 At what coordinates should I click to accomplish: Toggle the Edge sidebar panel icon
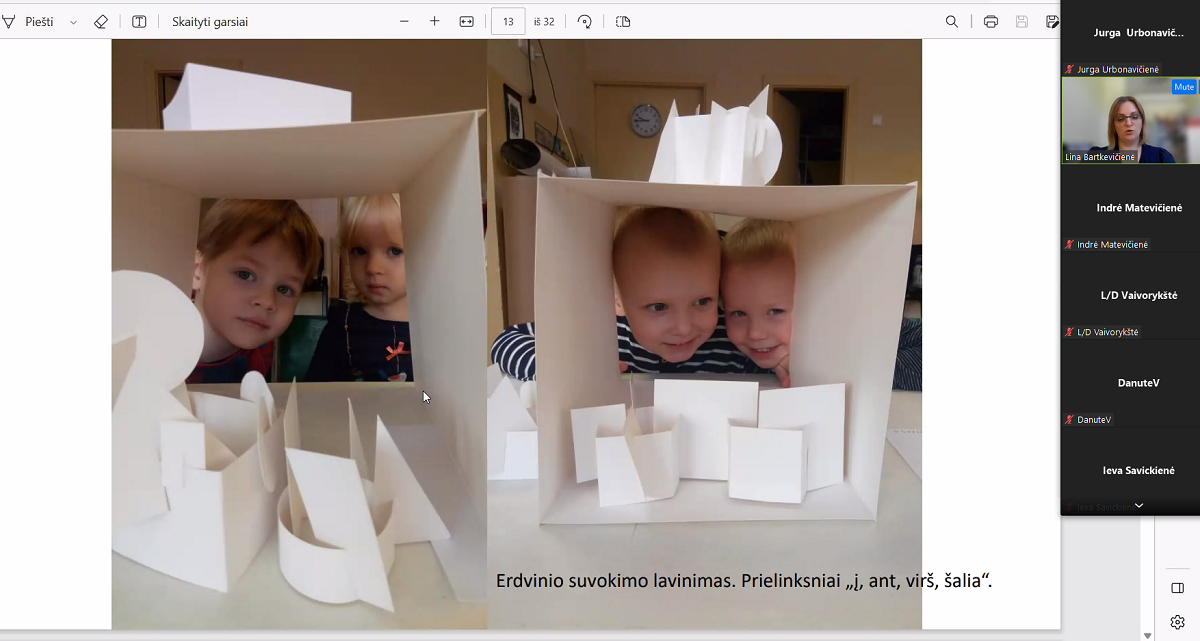1177,587
